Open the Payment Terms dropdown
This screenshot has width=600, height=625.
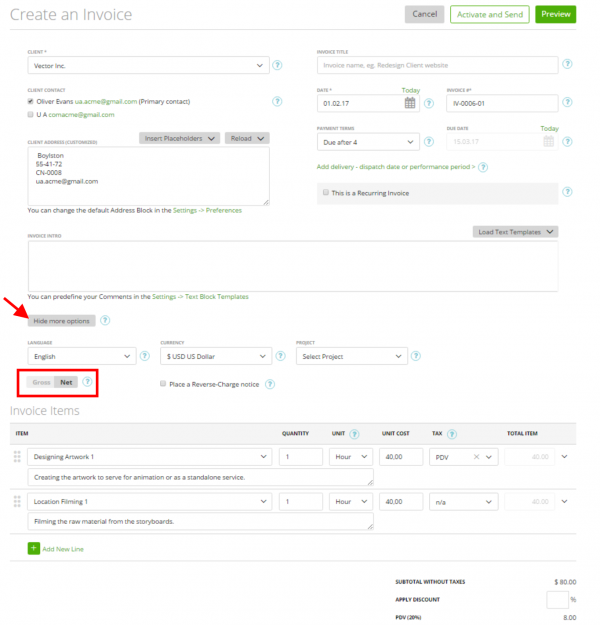(x=366, y=142)
